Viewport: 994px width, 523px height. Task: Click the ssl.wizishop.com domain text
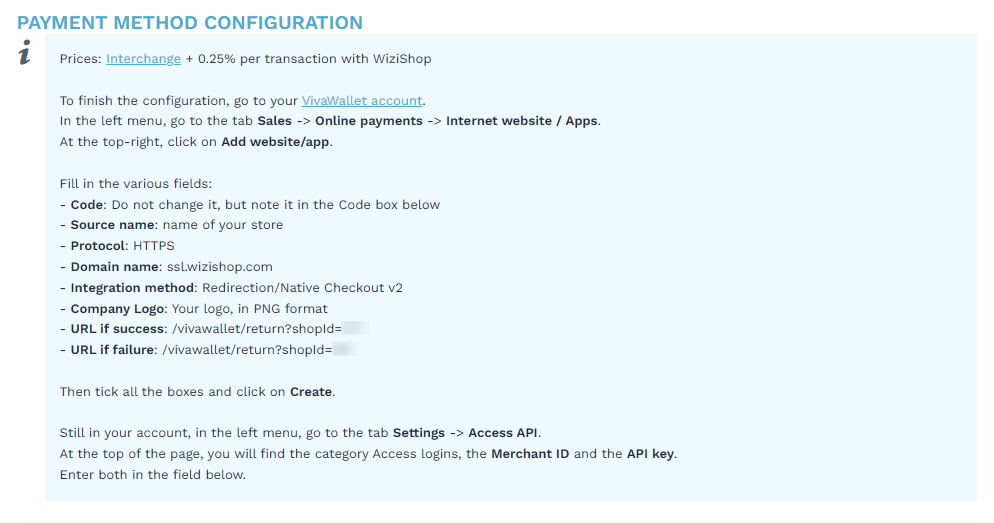219,266
